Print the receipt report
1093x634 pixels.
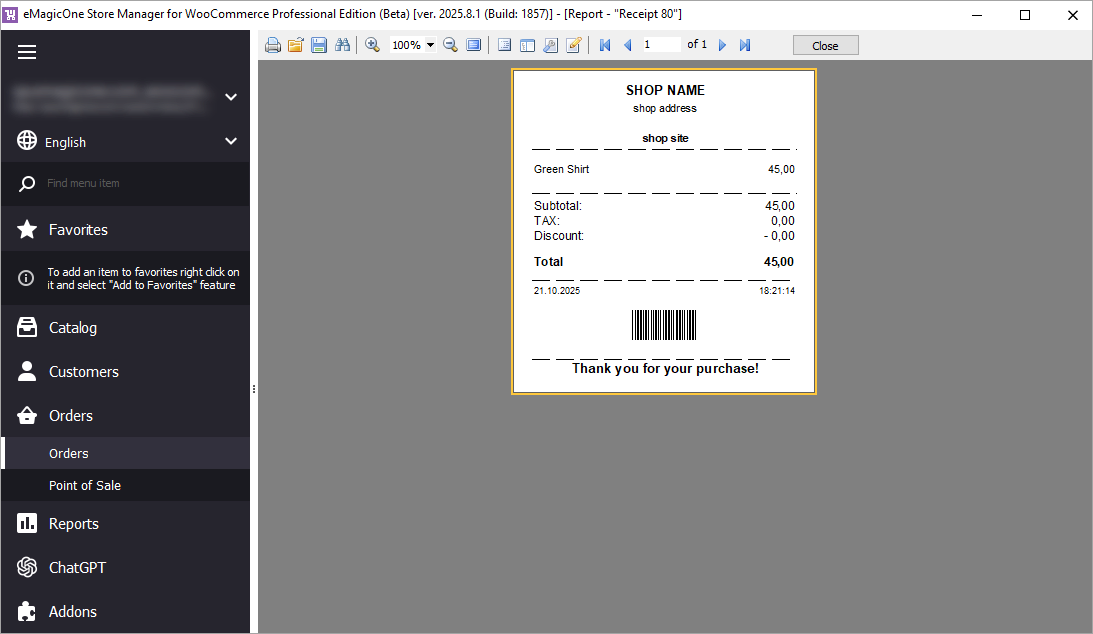click(273, 44)
